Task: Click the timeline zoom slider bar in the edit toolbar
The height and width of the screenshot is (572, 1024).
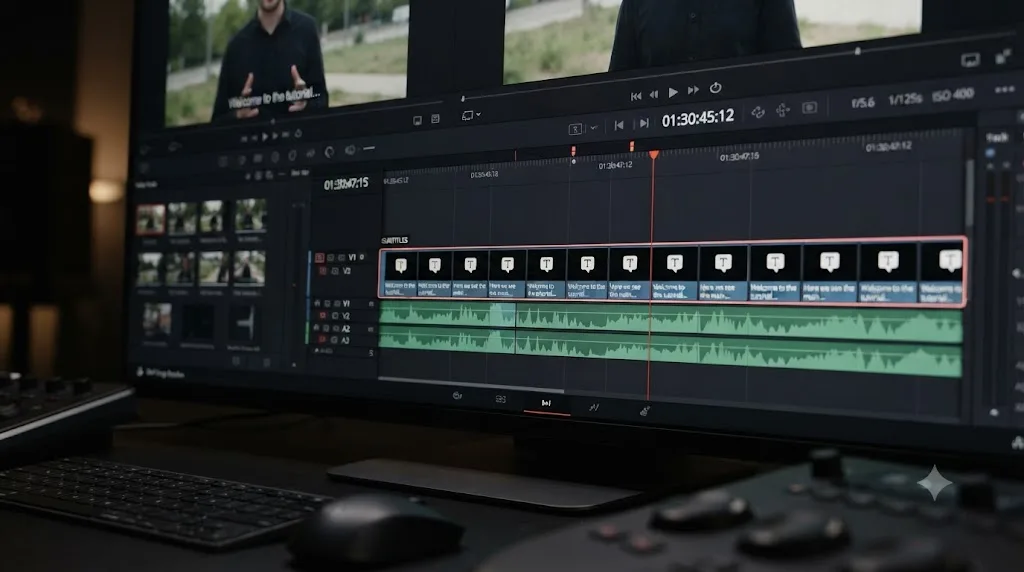Action: [369, 149]
